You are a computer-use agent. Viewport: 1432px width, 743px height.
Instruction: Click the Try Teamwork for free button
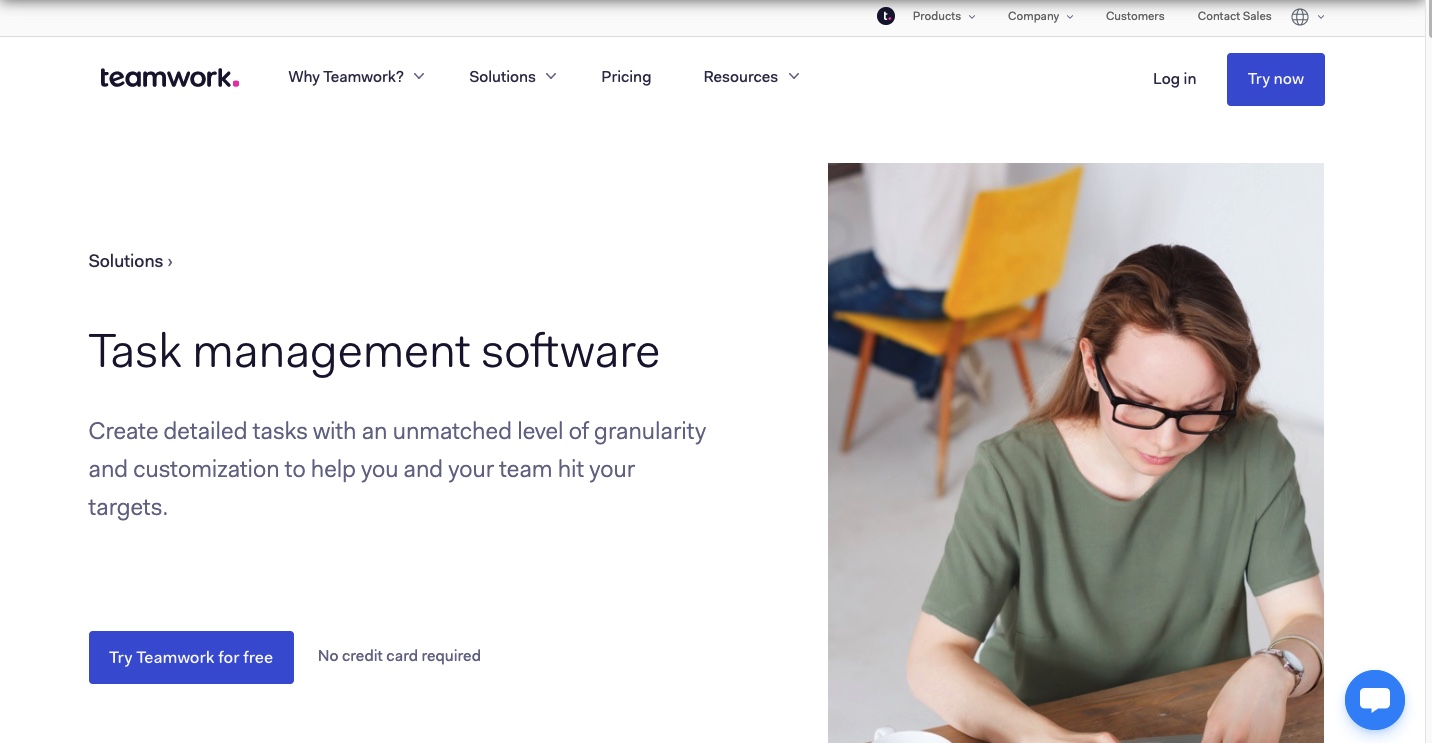191,657
